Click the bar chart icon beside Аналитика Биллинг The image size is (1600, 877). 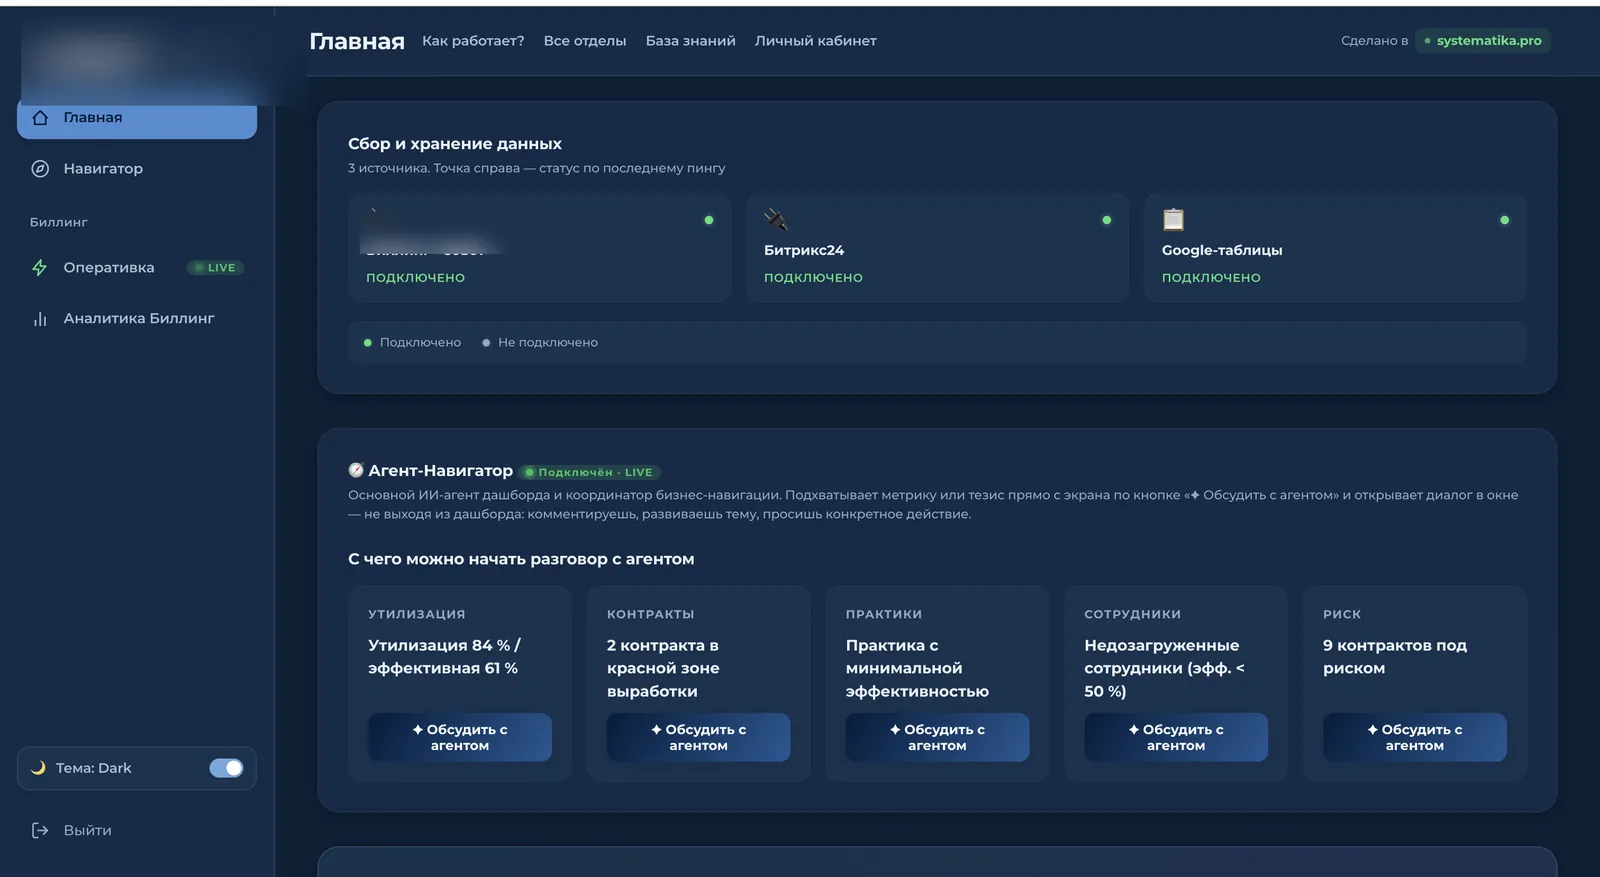[40, 319]
